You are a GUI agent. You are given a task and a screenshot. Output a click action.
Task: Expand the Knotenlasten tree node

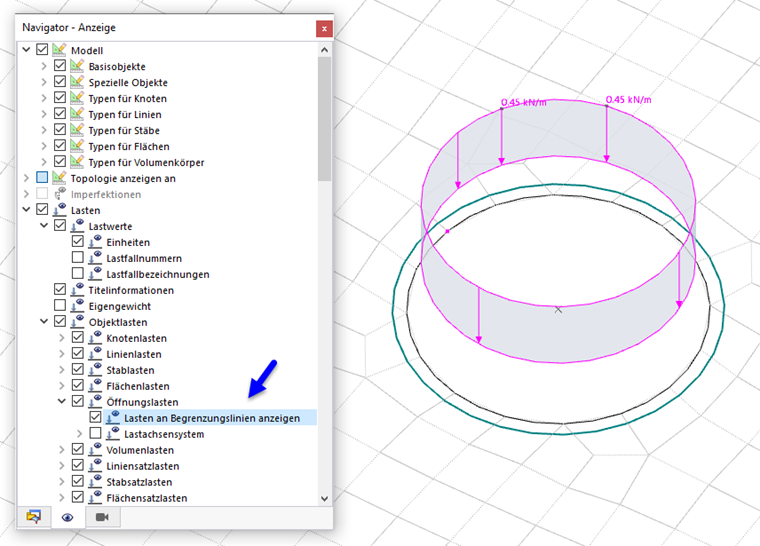[x=62, y=338]
